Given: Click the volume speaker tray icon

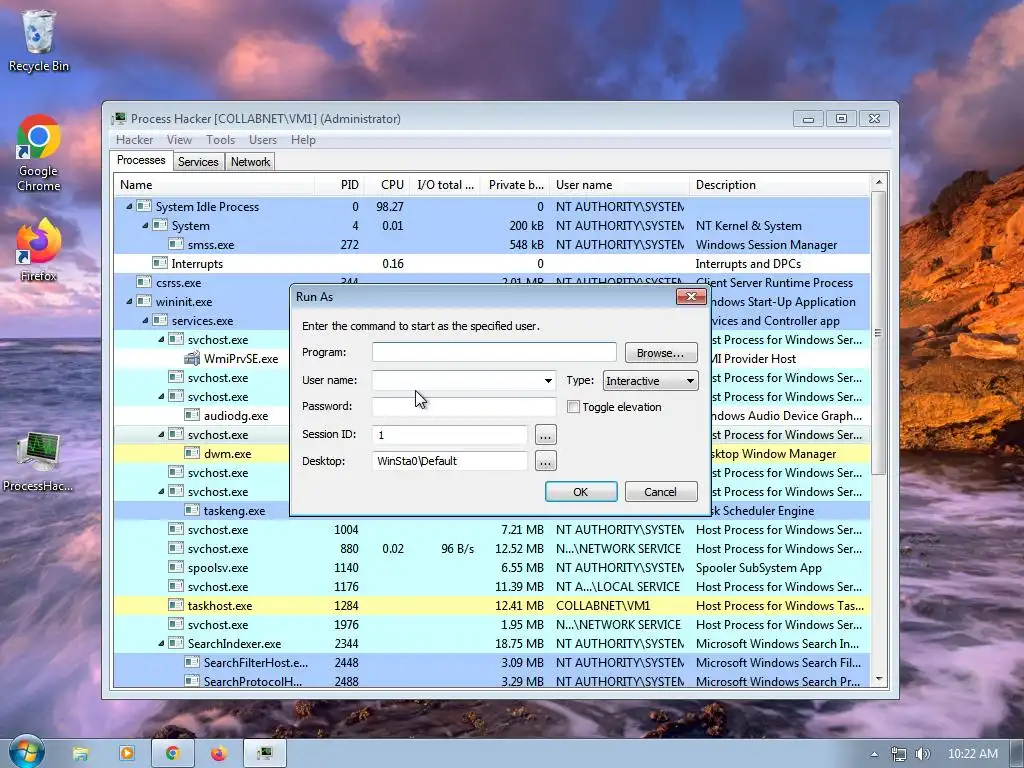Looking at the screenshot, I should click(923, 754).
